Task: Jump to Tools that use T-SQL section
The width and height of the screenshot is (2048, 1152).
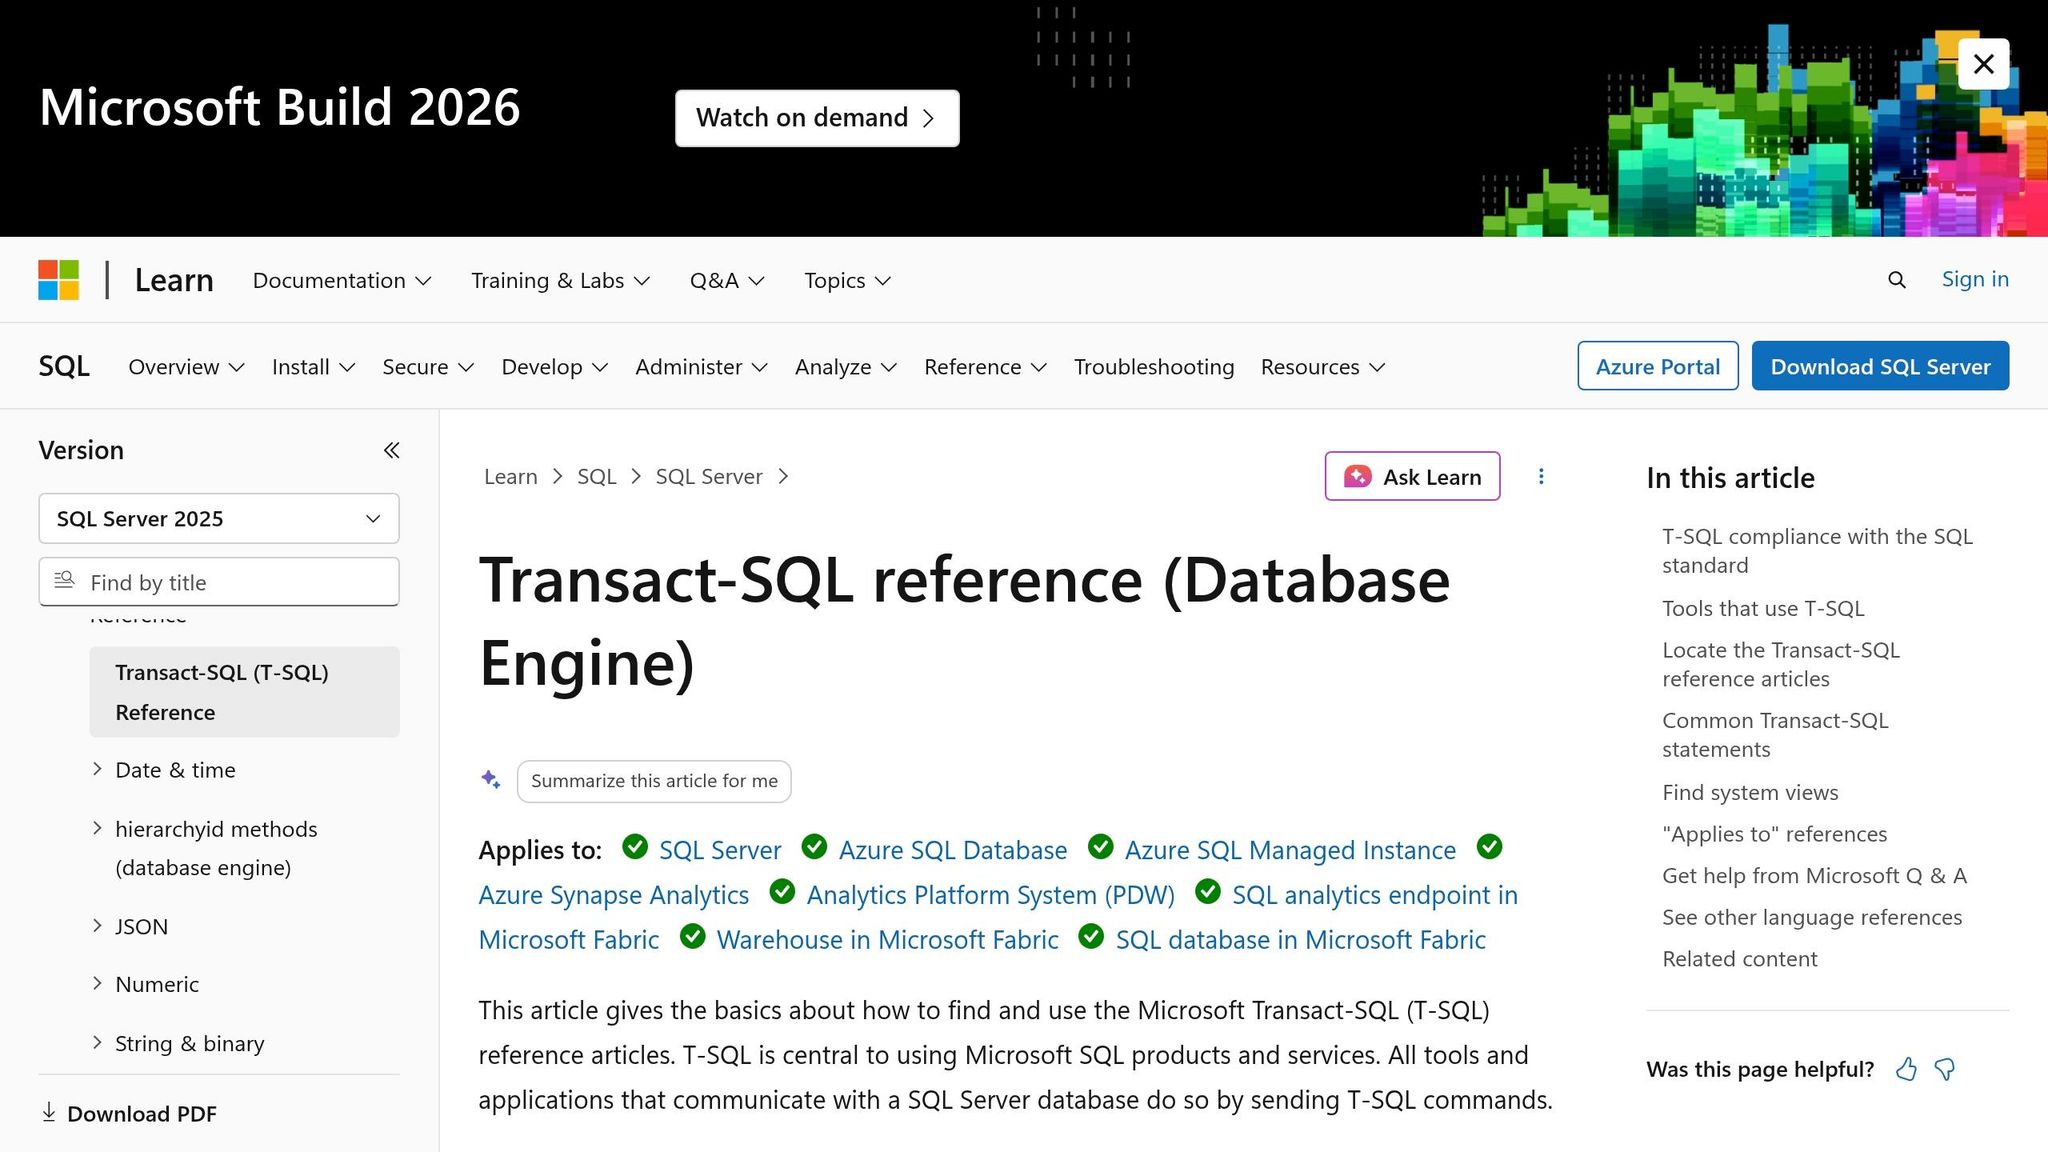Action: (x=1763, y=608)
